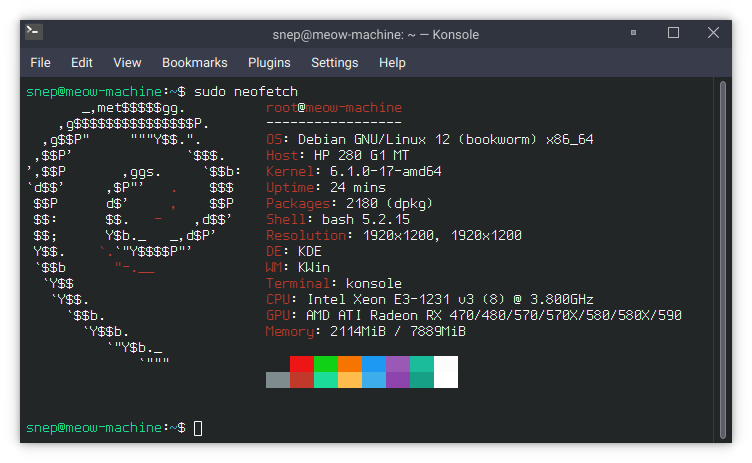Open the Help menu
The image size is (752, 463).
pyautogui.click(x=392, y=63)
